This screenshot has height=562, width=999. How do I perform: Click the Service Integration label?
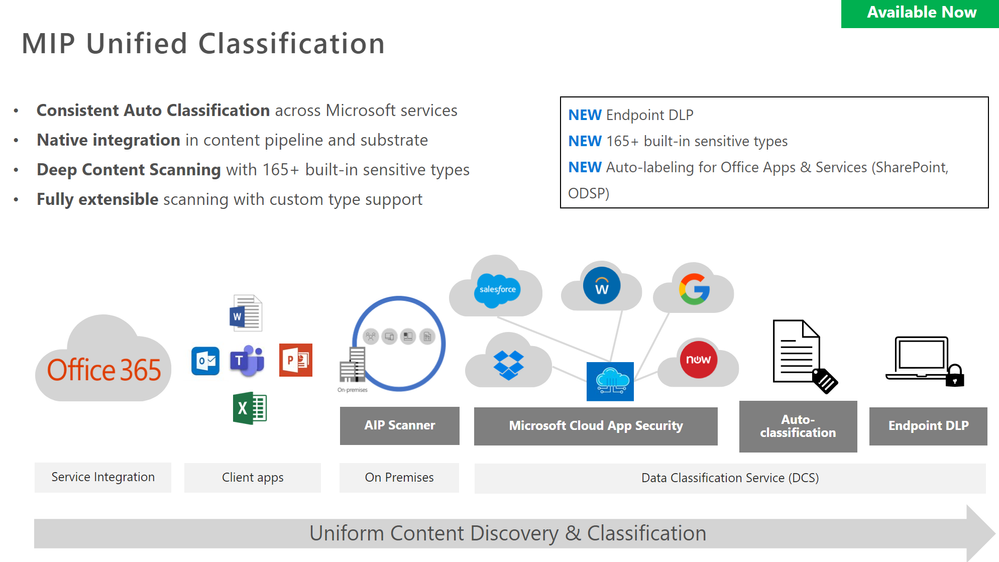pos(103,477)
